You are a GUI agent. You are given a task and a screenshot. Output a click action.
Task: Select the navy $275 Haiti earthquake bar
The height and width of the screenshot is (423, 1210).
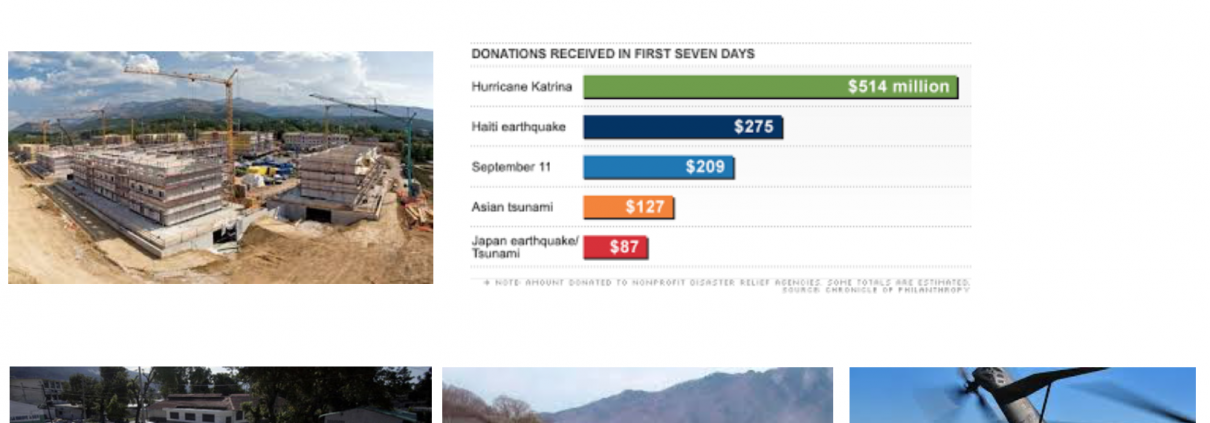tap(683, 127)
